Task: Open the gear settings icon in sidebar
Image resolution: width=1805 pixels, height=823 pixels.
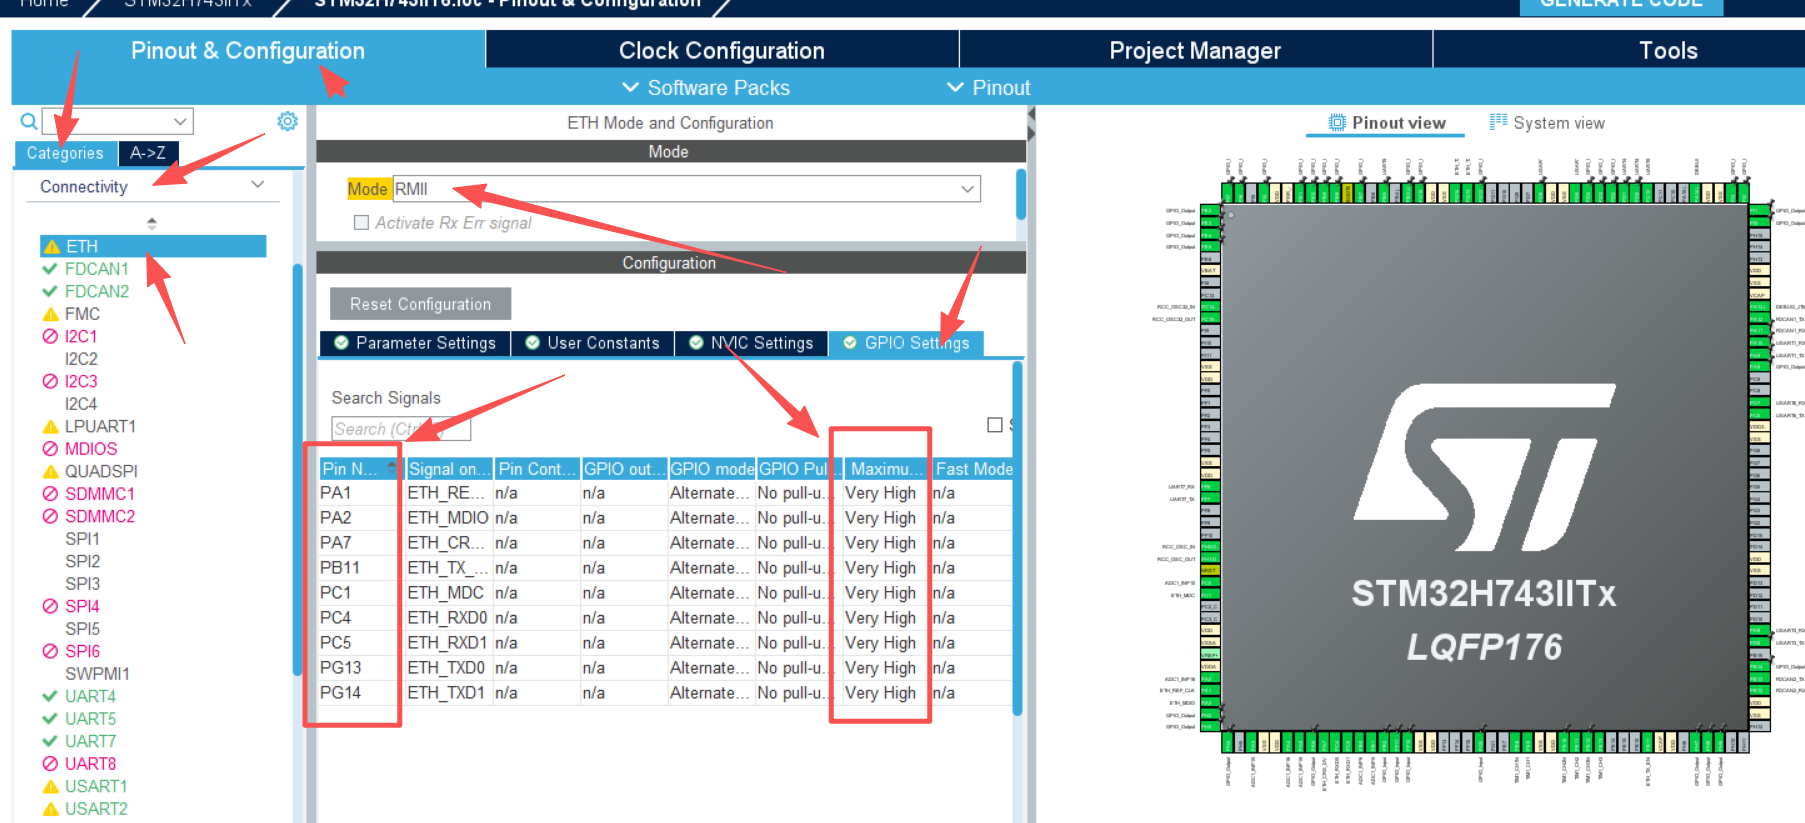Action: point(287,121)
